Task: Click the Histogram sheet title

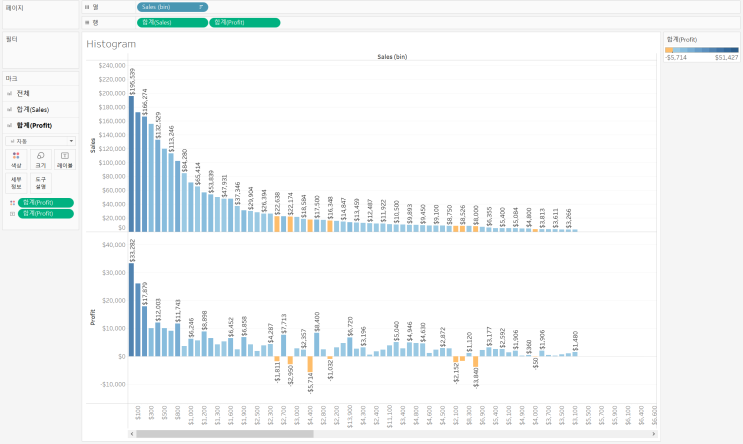Action: pyautogui.click(x=111, y=44)
